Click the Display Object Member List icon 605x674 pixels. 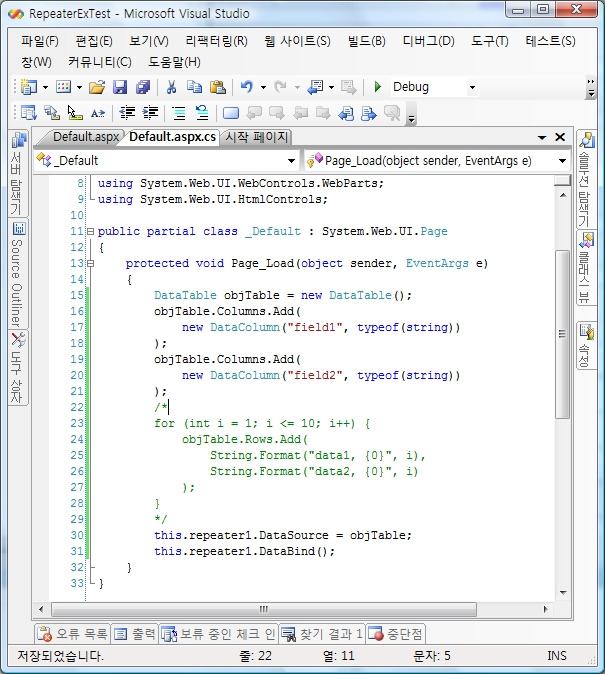(29, 113)
